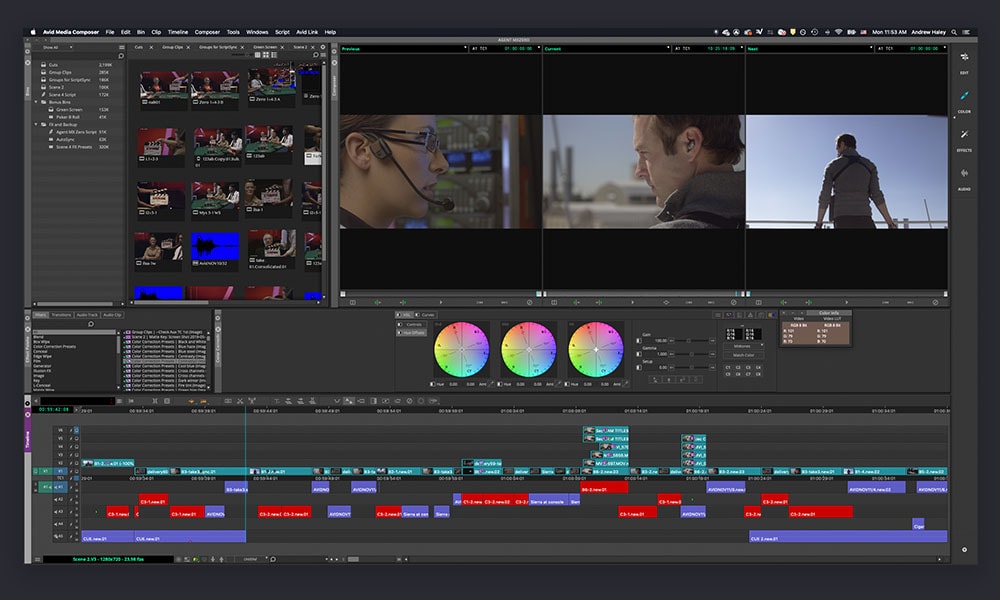Click the middle color wheel

(x=528, y=349)
